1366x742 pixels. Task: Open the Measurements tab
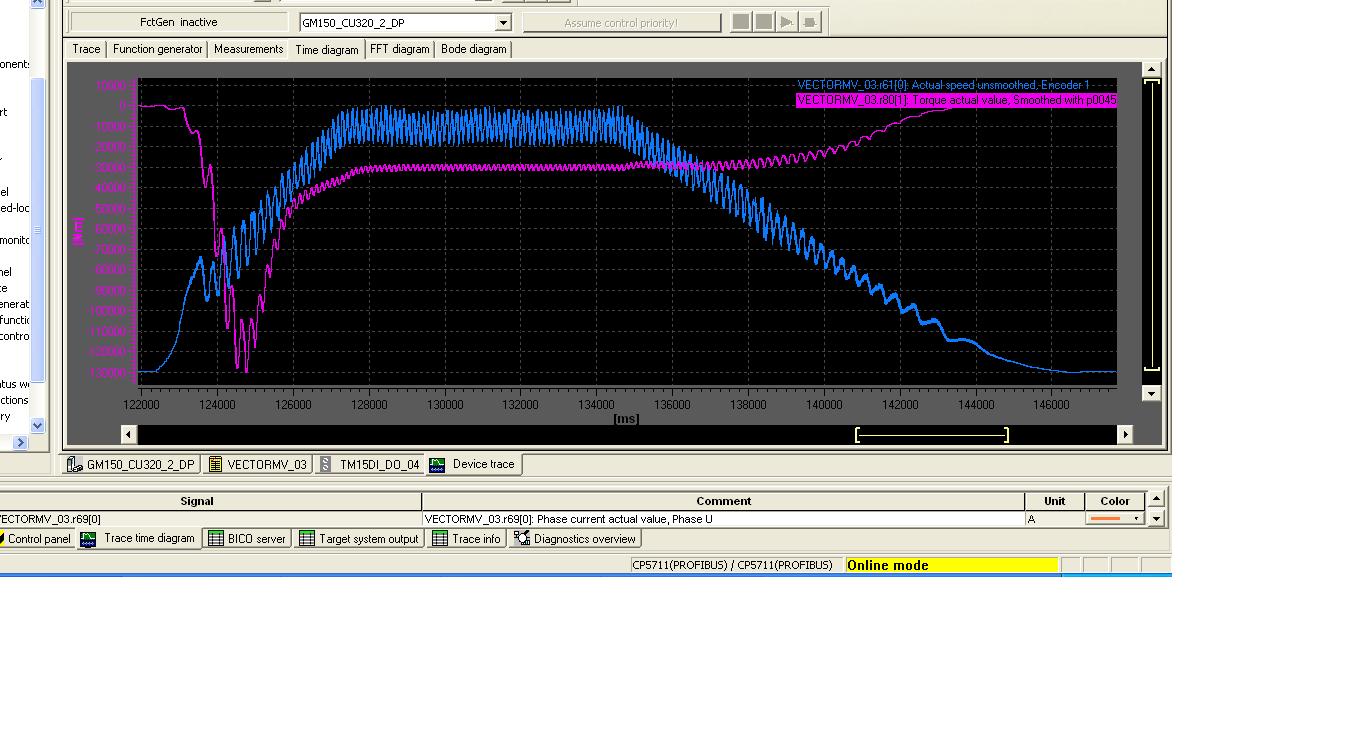tap(248, 49)
